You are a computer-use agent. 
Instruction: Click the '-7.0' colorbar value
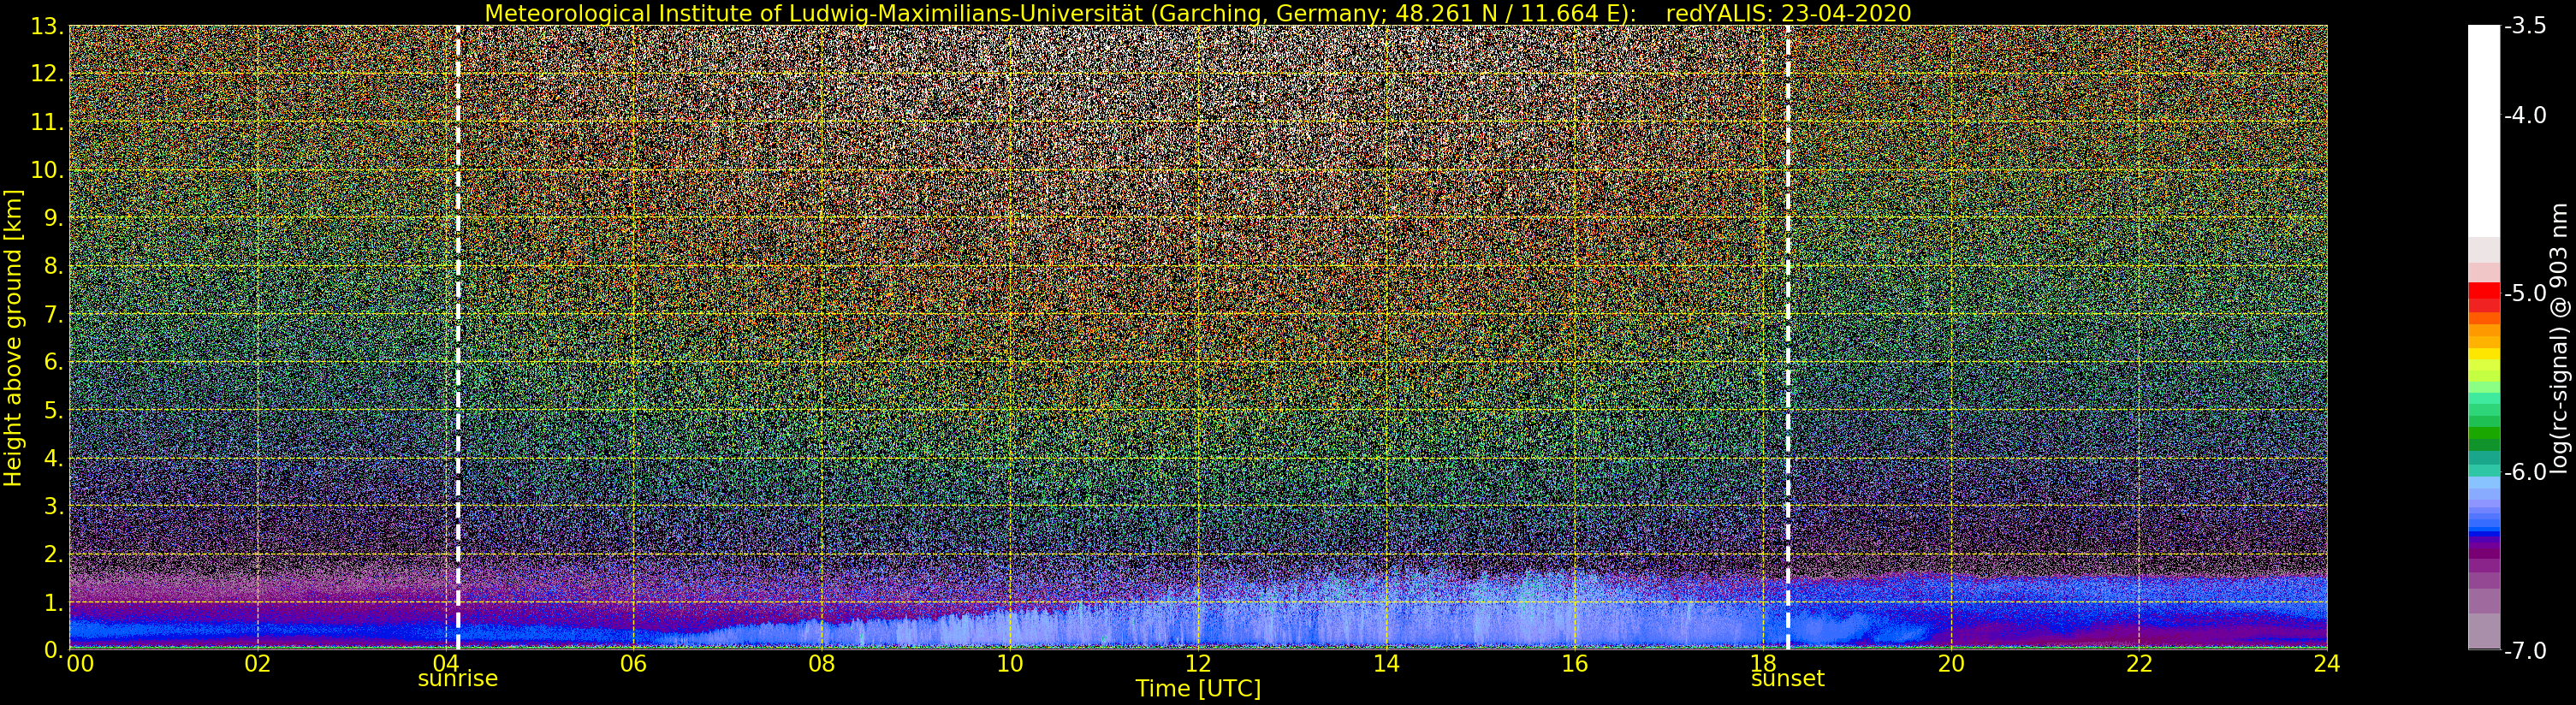click(2525, 650)
